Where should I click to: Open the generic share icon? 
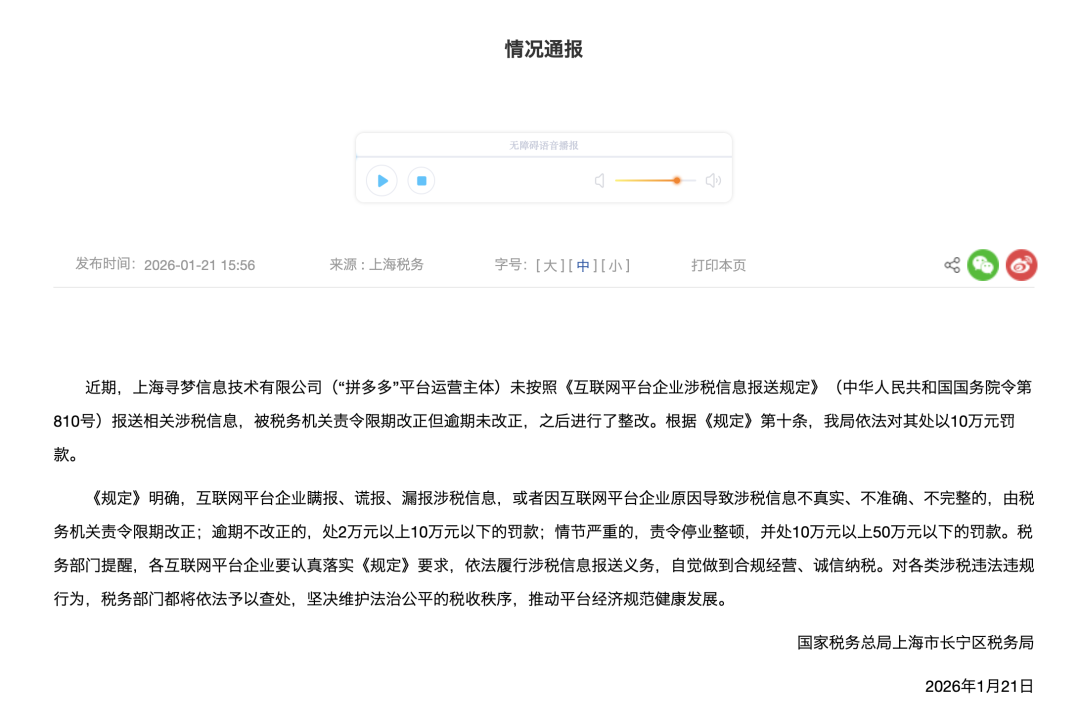coord(951,265)
